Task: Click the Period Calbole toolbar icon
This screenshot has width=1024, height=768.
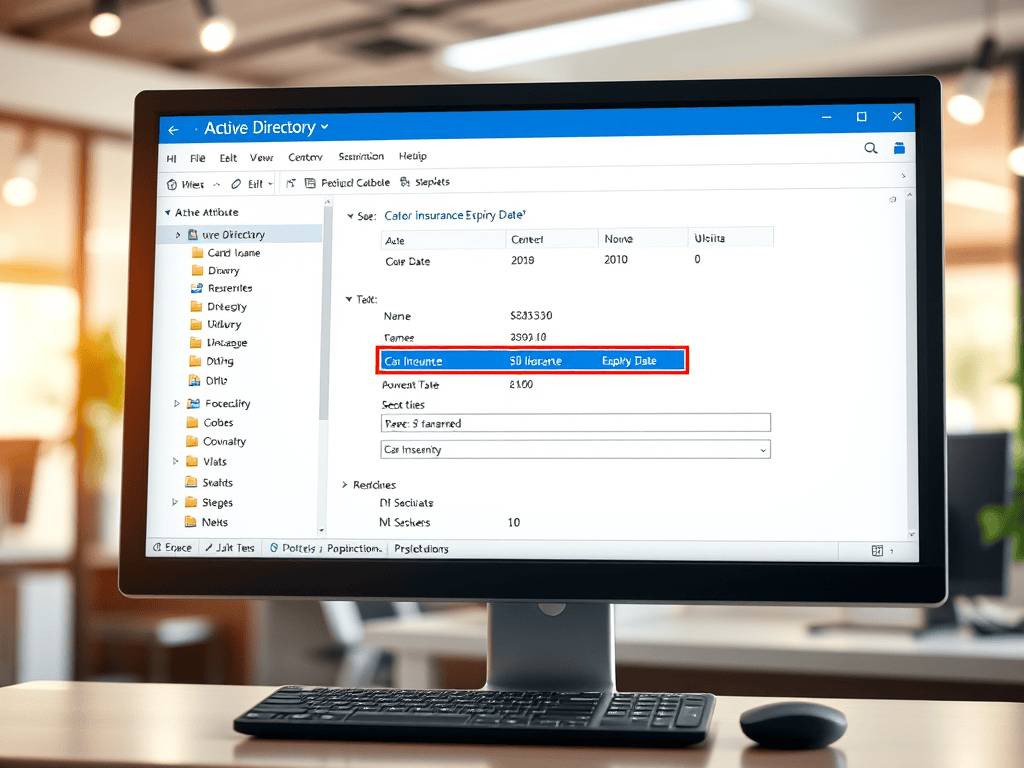Action: (x=310, y=184)
